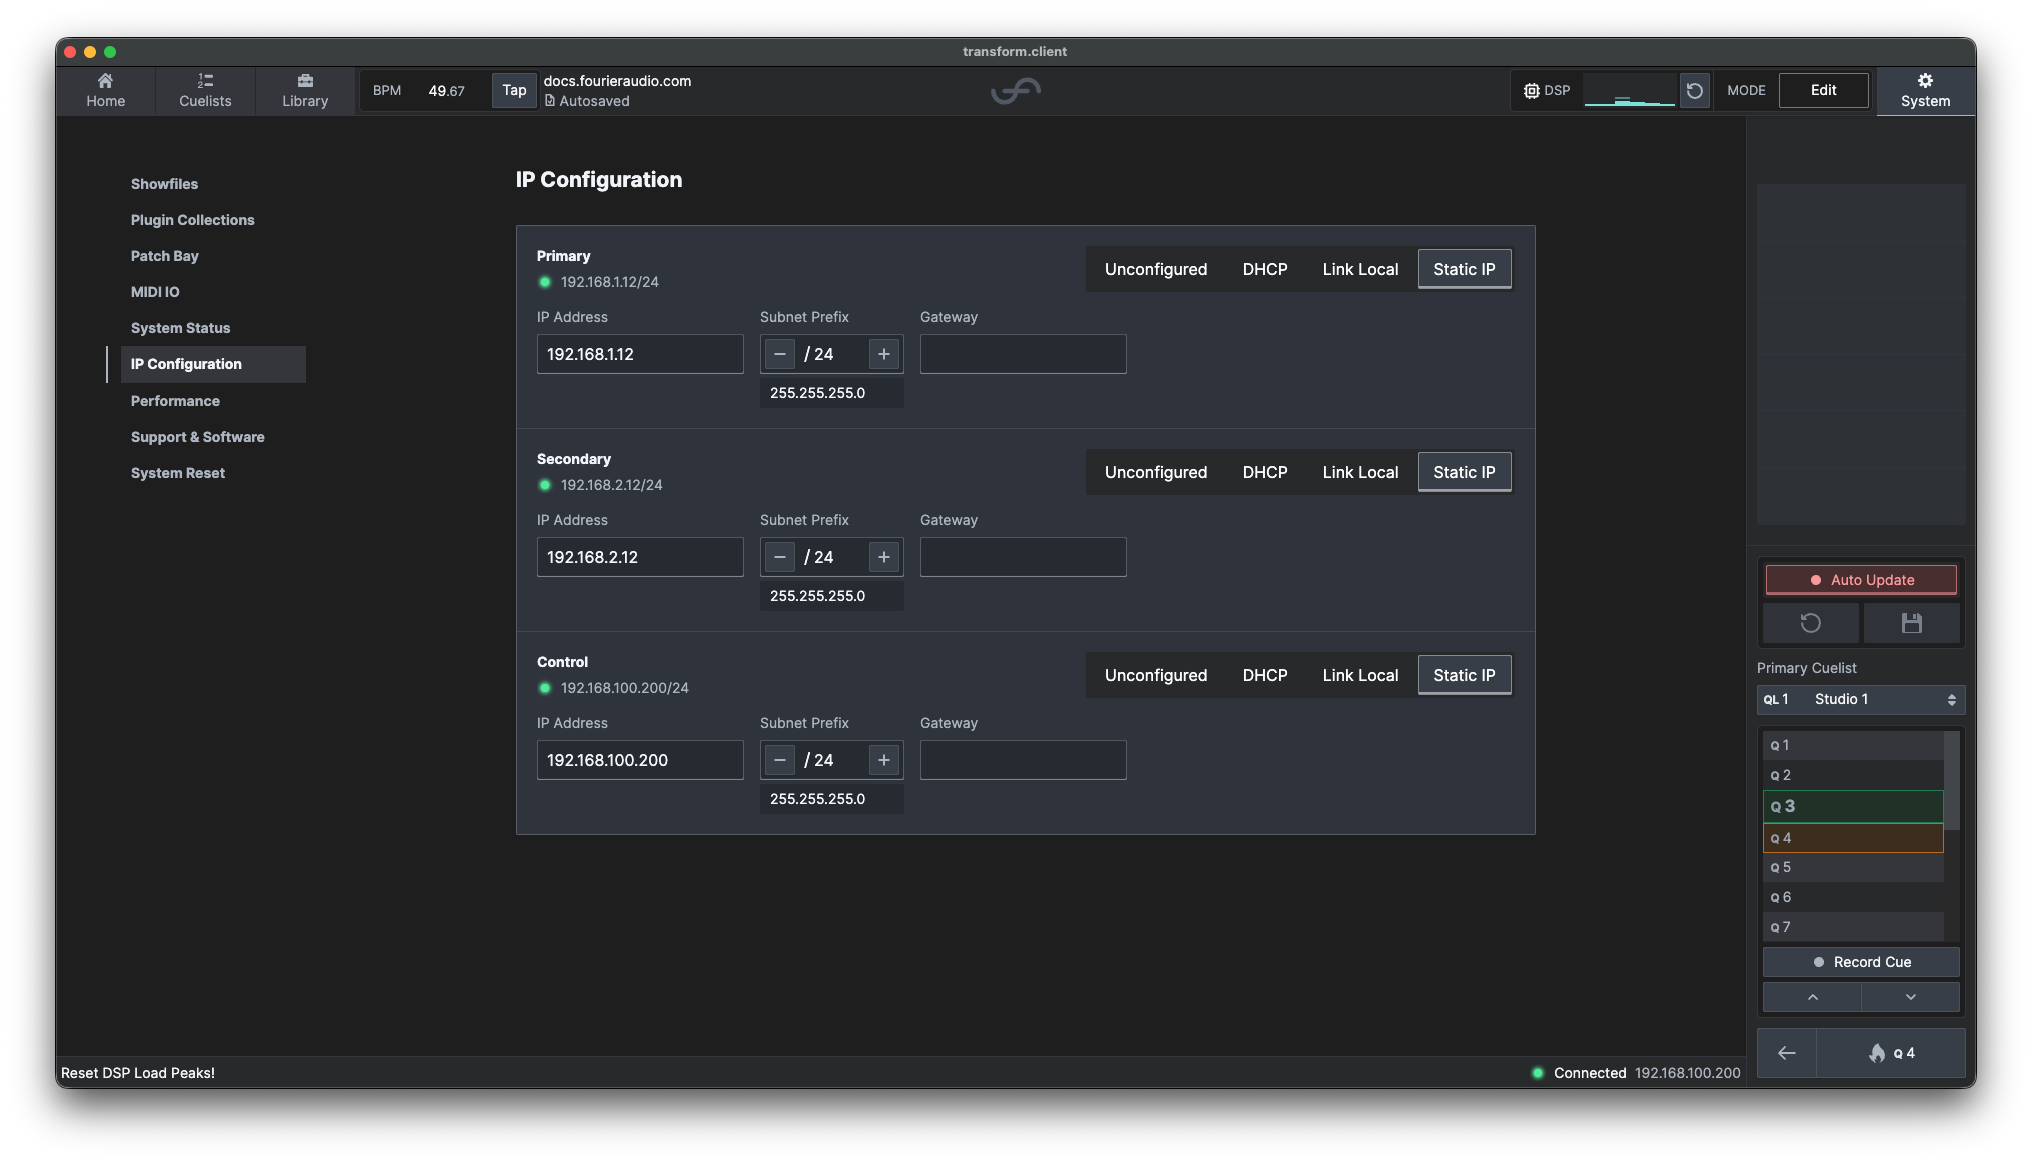This screenshot has height=1162, width=2032.
Task: Reset DSP load peaks refresh icon
Action: tap(1694, 91)
